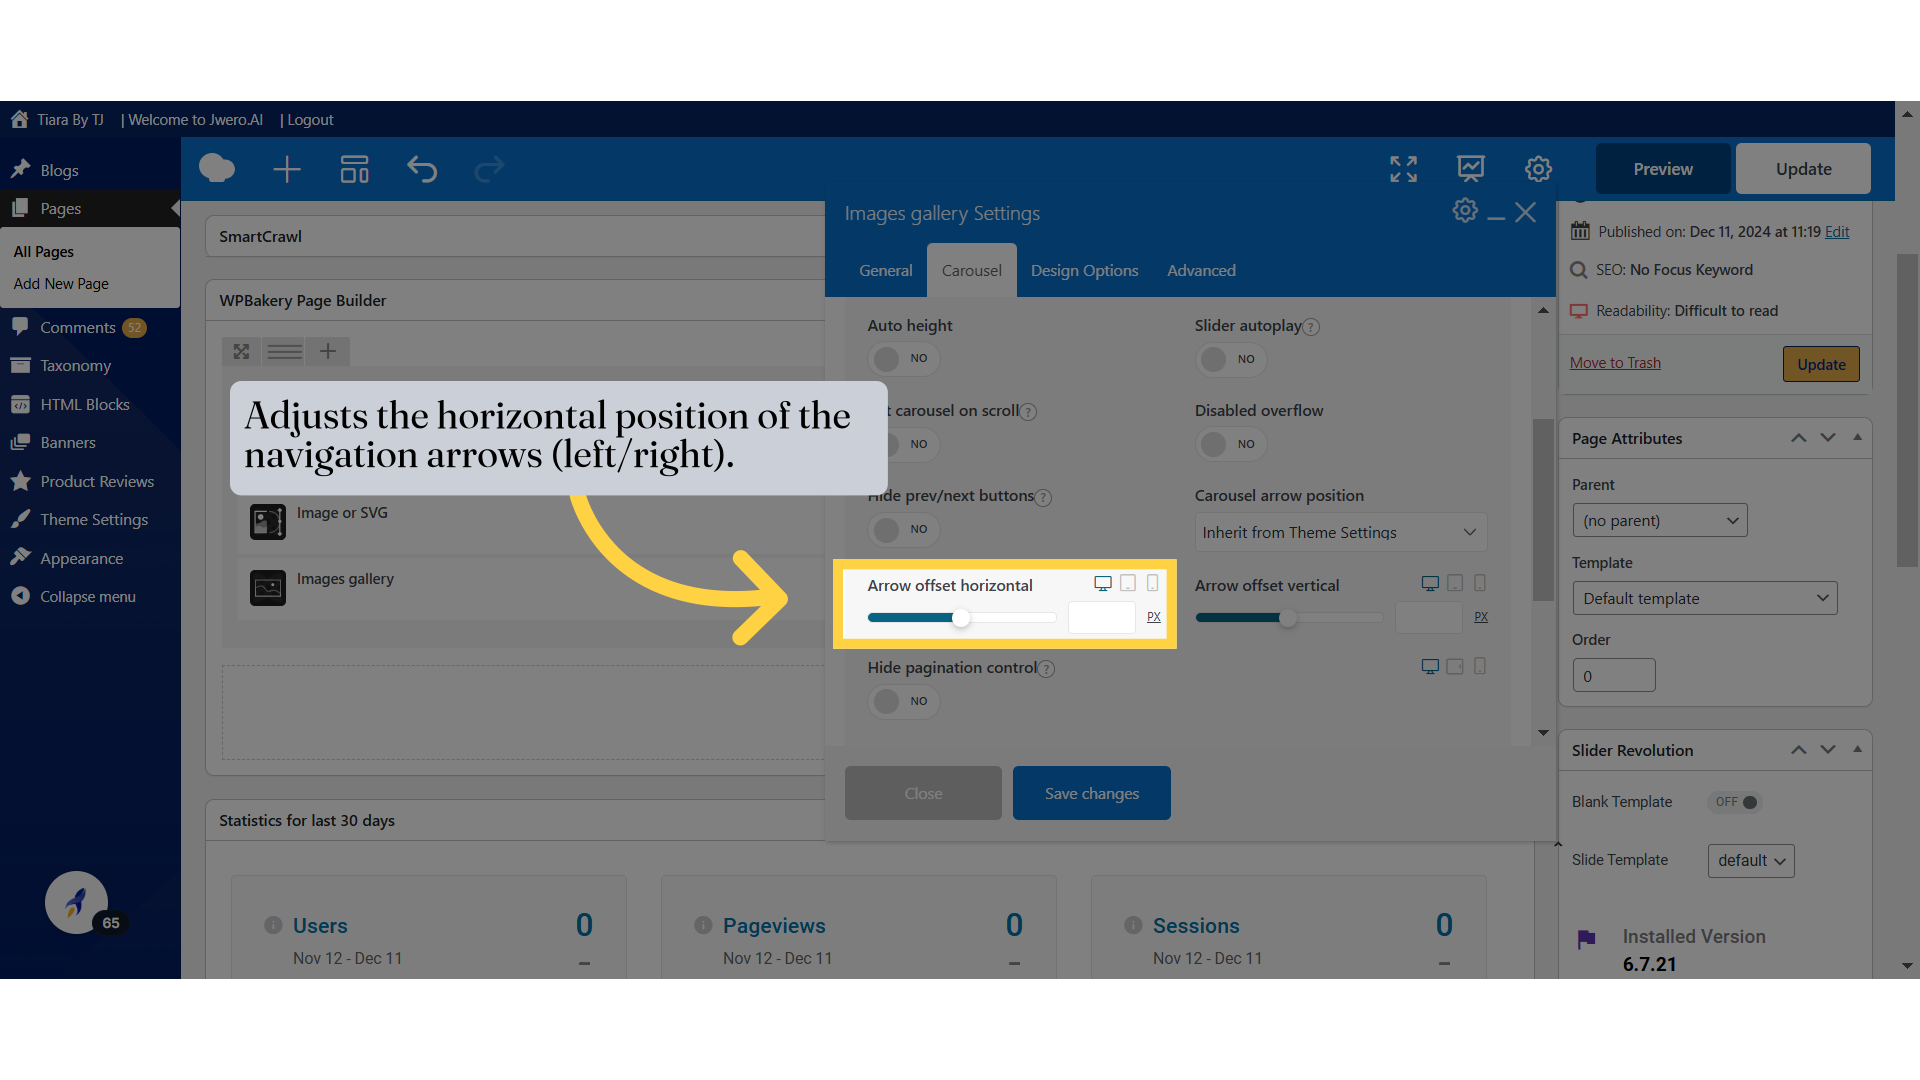The height and width of the screenshot is (1080, 1920).
Task: Click the Move to Trash link
Action: [1615, 363]
